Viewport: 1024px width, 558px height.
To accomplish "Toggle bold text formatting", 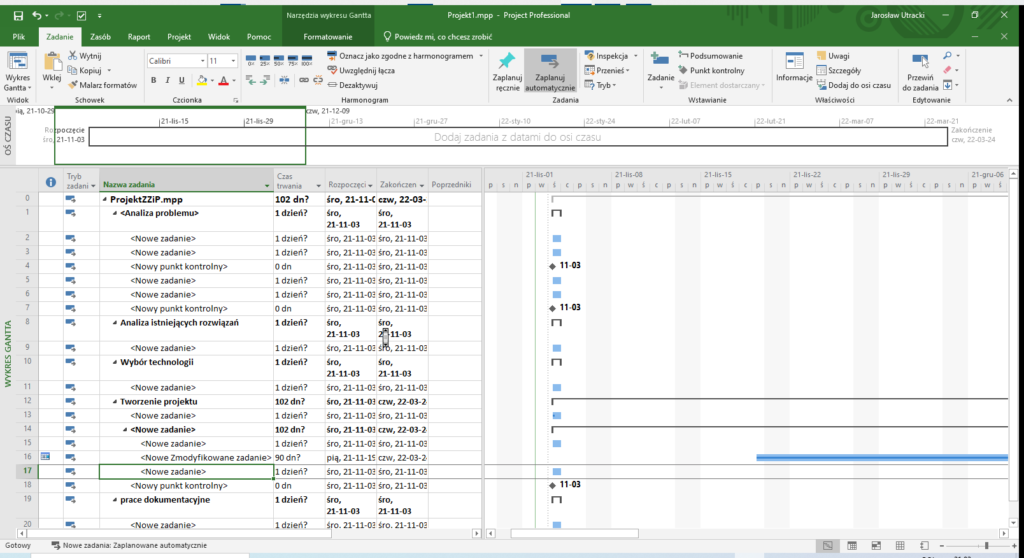I will coord(154,81).
